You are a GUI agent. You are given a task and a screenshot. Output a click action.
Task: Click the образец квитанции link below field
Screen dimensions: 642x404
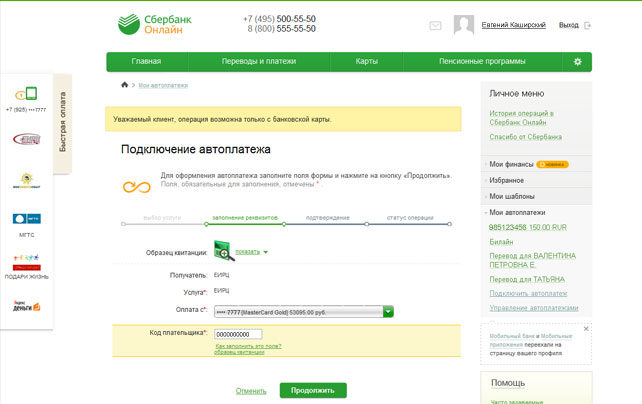pos(239,352)
